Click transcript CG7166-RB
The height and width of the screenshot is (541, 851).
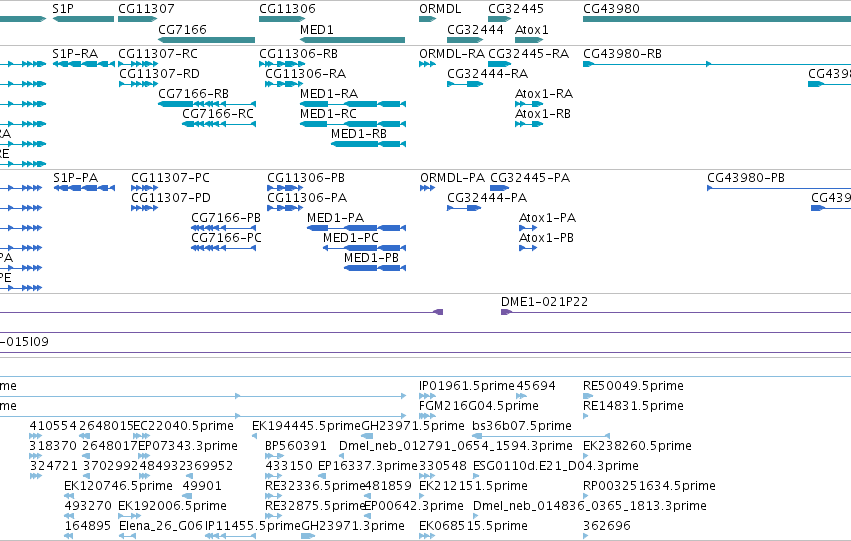(207, 104)
